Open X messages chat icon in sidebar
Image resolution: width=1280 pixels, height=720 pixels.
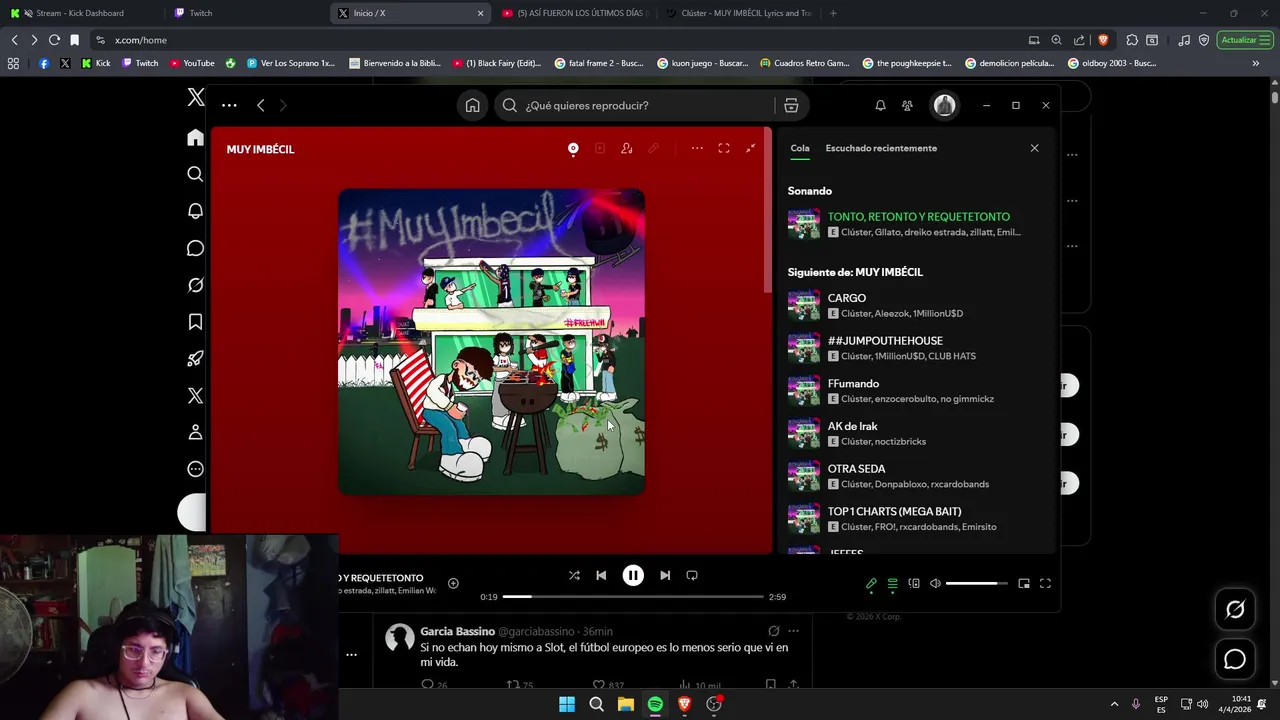[195, 248]
